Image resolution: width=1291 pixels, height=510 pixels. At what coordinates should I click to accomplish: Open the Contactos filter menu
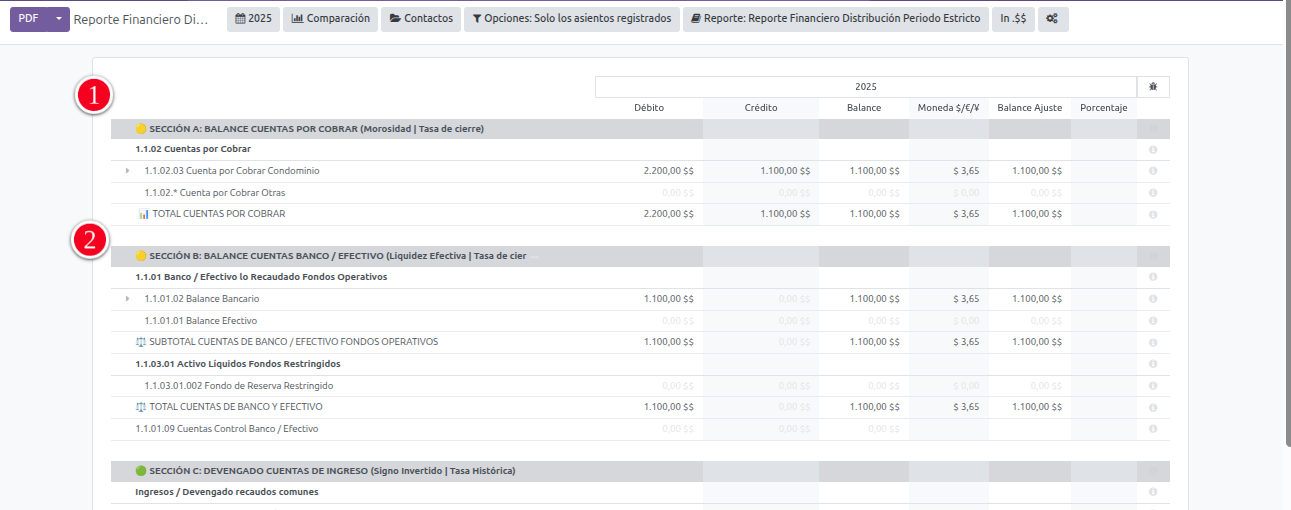tap(420, 19)
